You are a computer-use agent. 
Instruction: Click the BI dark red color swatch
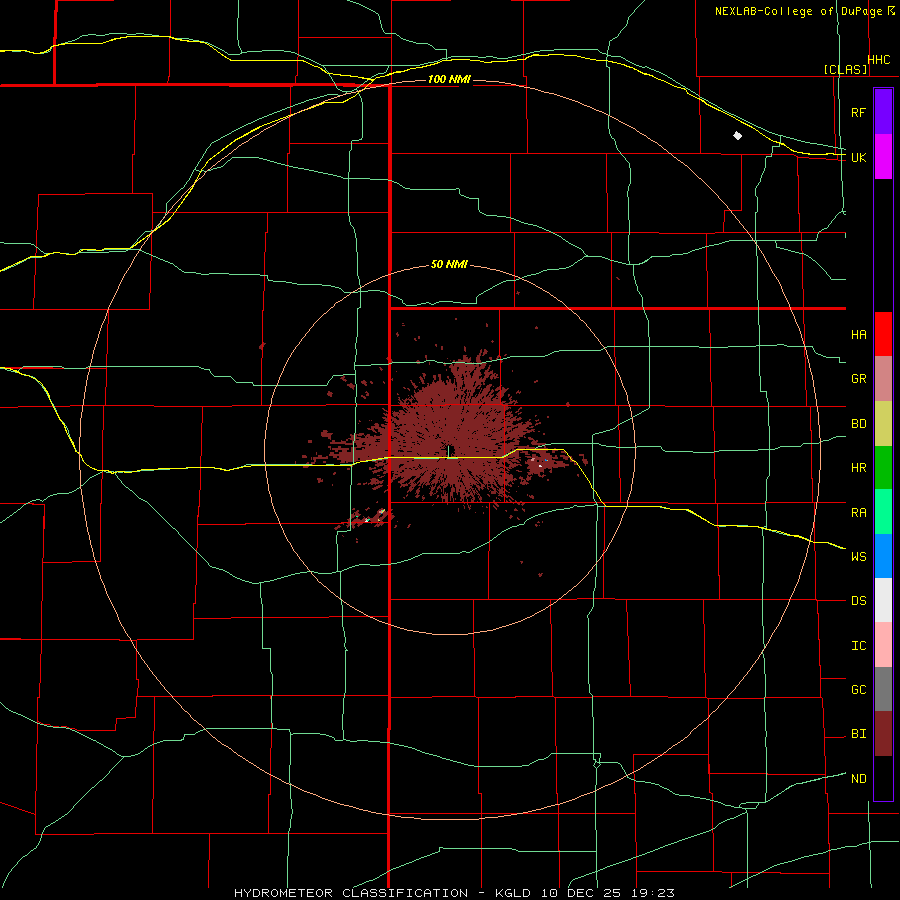pyautogui.click(x=883, y=734)
